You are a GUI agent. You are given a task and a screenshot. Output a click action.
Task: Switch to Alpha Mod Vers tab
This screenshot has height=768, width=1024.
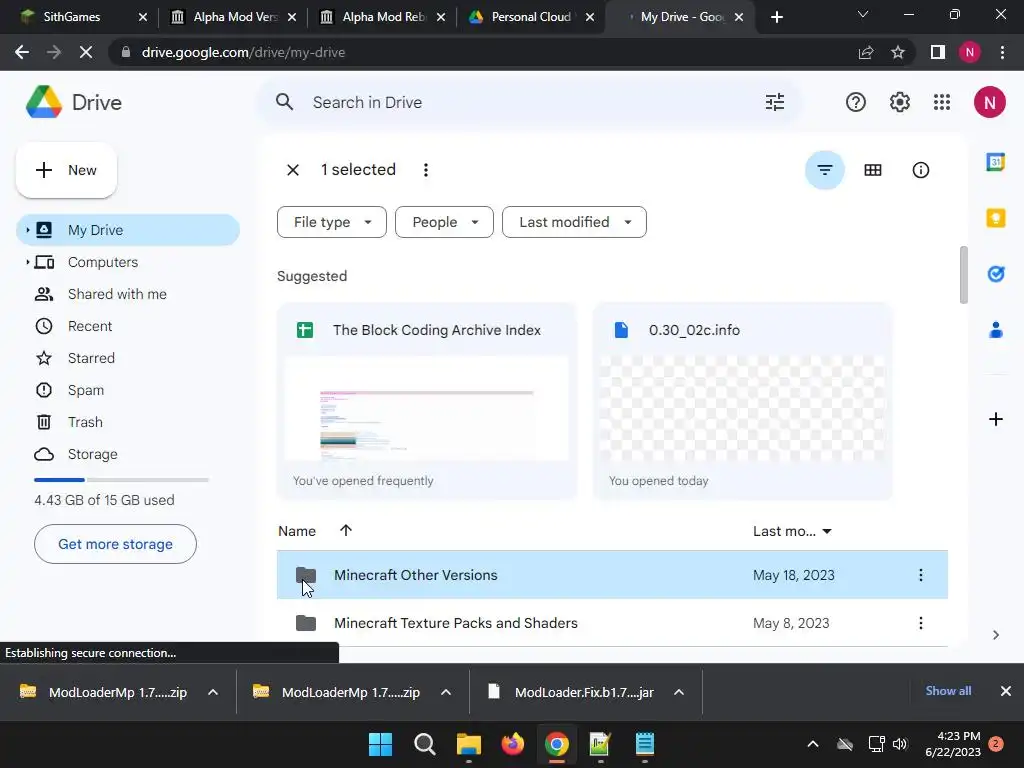[x=235, y=17]
